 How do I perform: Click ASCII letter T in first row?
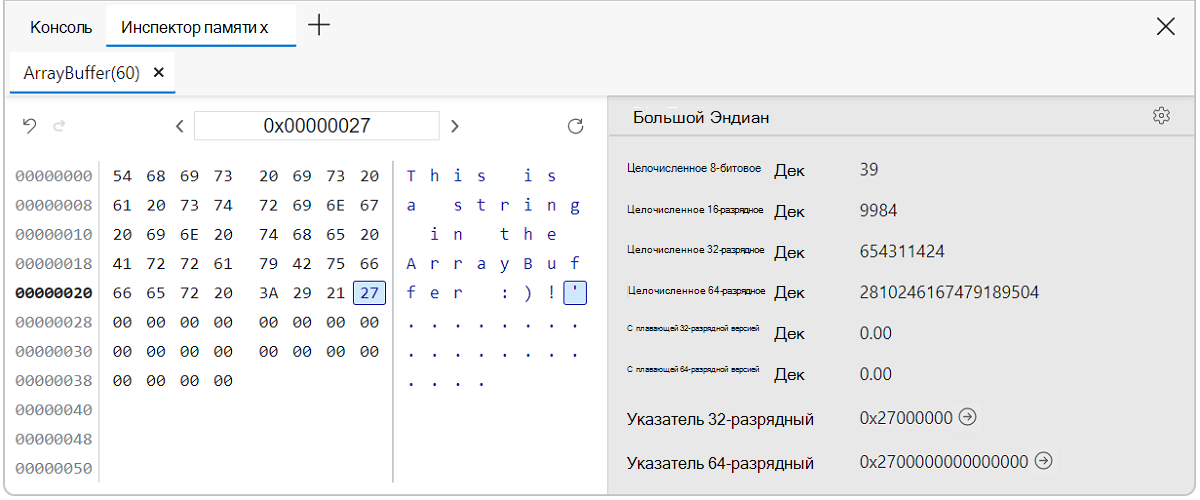(x=411, y=176)
